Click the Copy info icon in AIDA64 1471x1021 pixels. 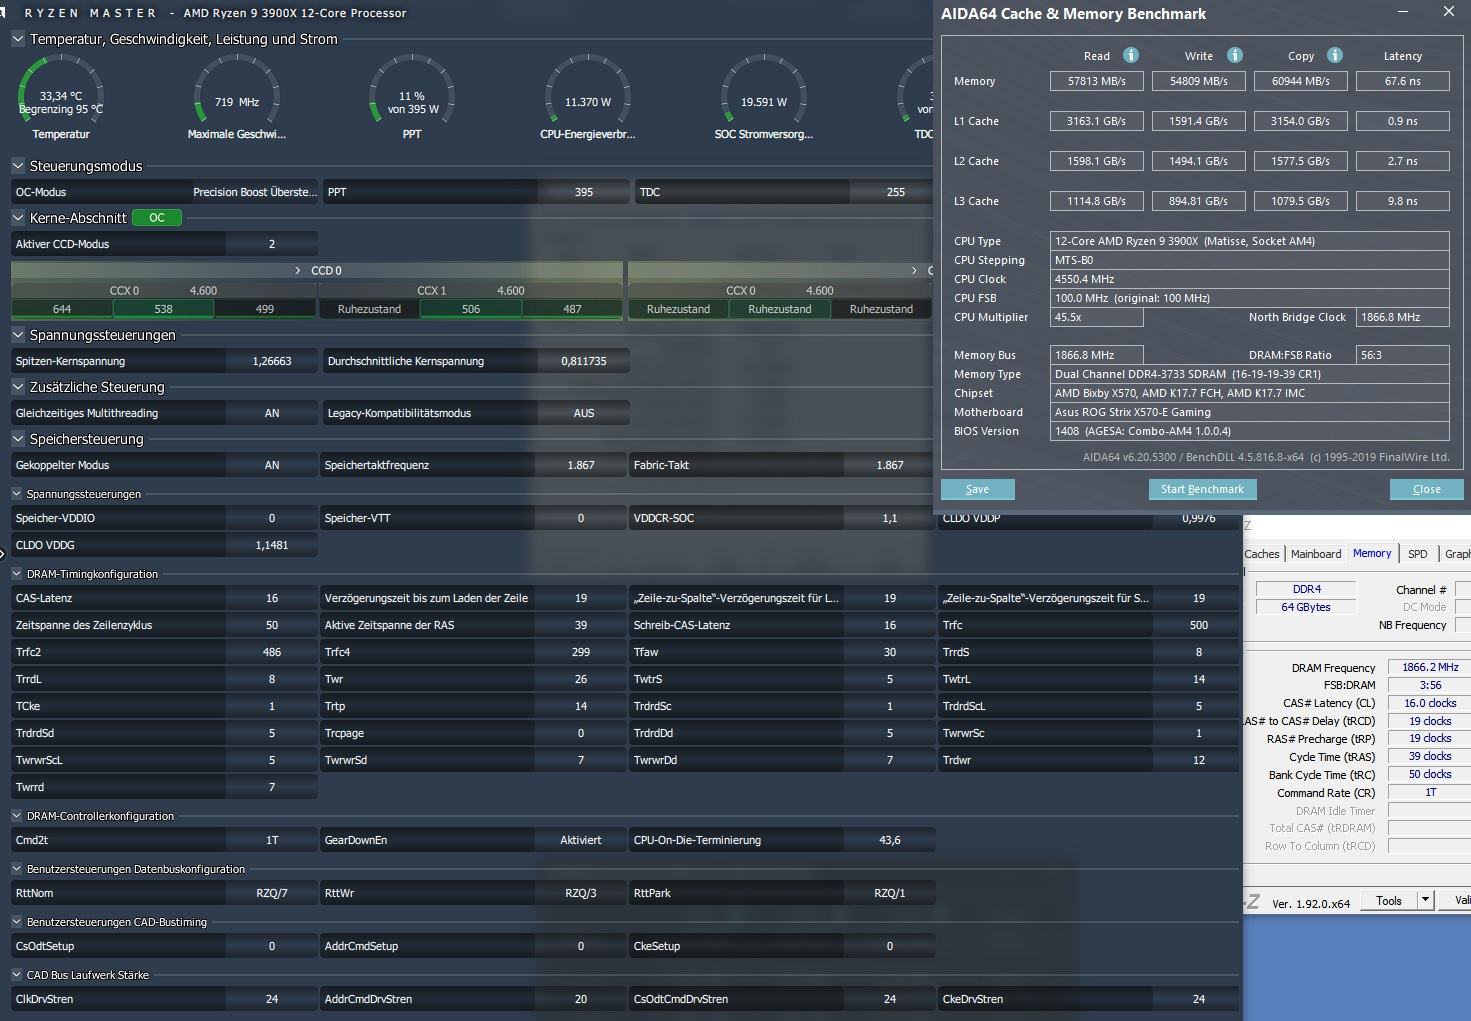1335,55
